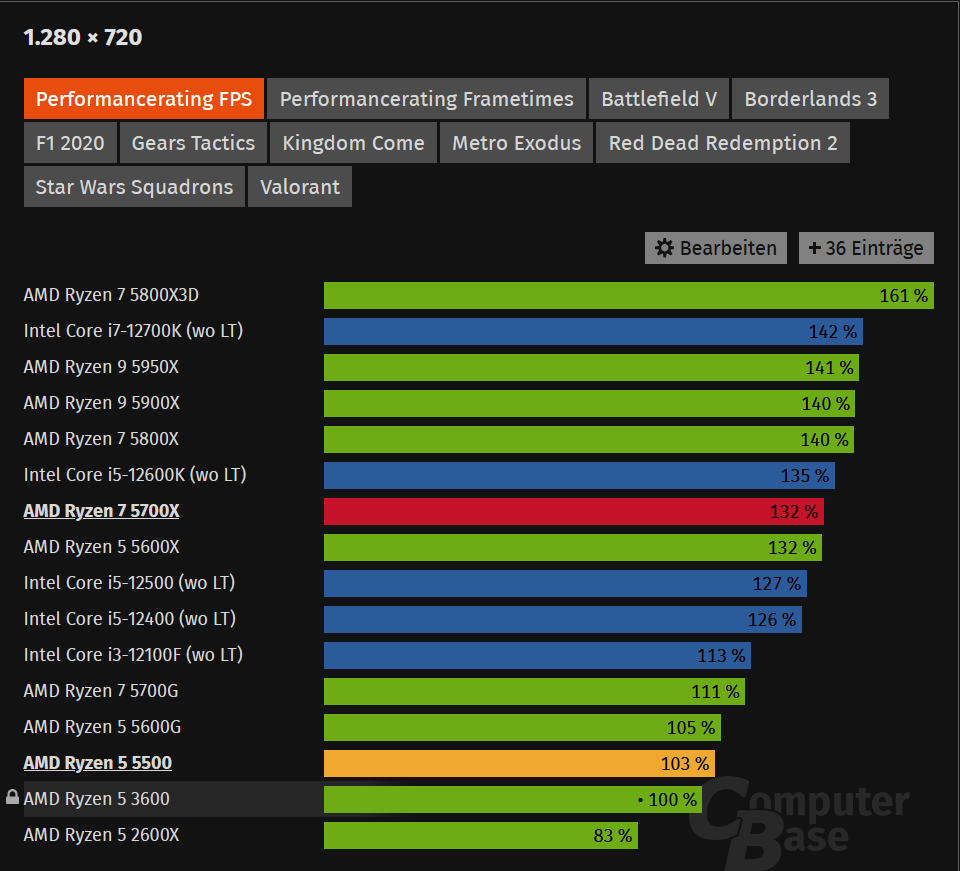Click the Intel Core i3-12100F 113 % bar
This screenshot has width=960, height=871.
[537, 656]
